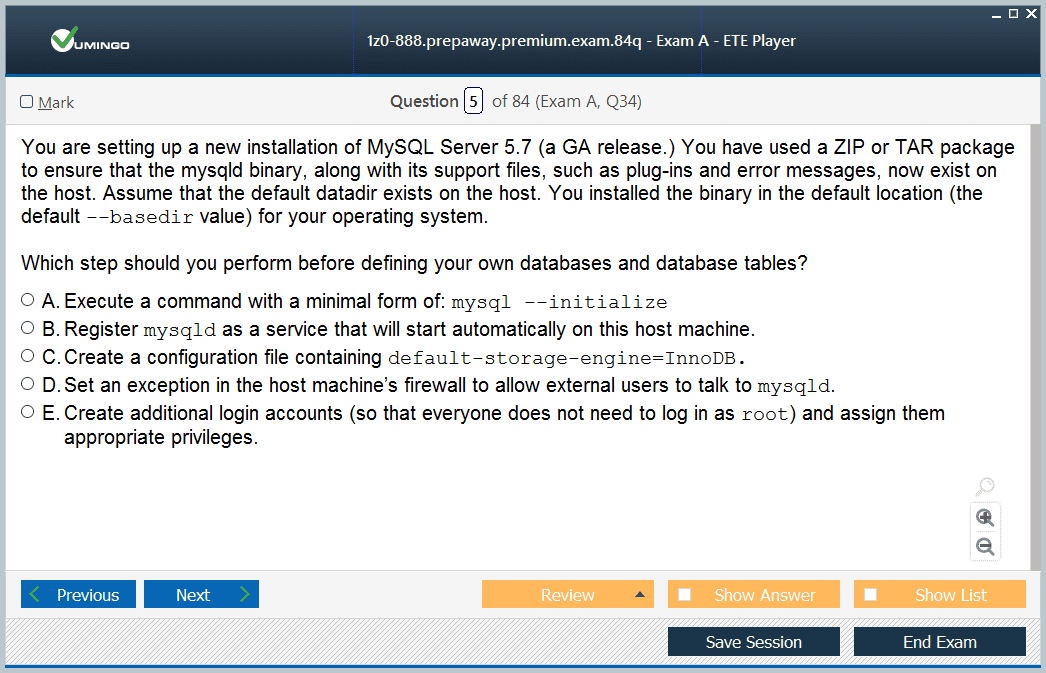Viewport: 1046px width, 673px height.
Task: Minimize the ETE Player window
Action: [996, 14]
